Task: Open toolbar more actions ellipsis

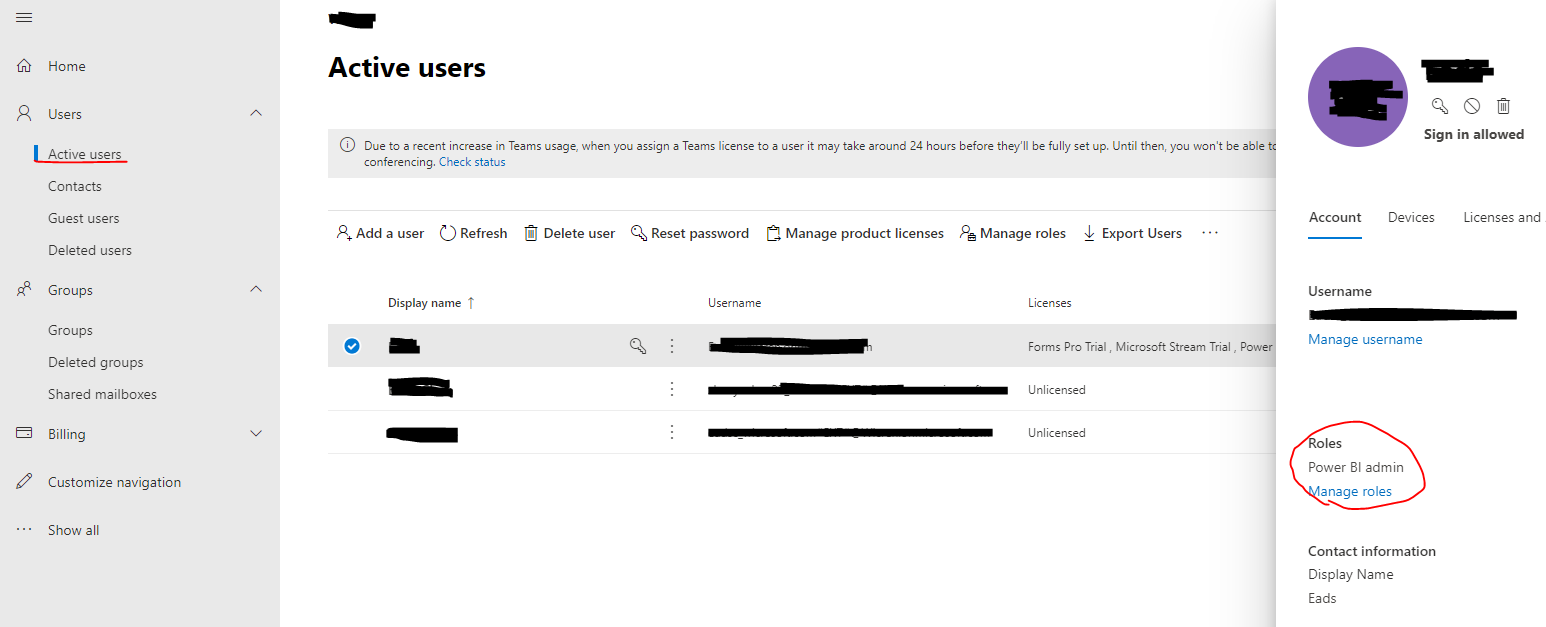Action: pos(1210,232)
